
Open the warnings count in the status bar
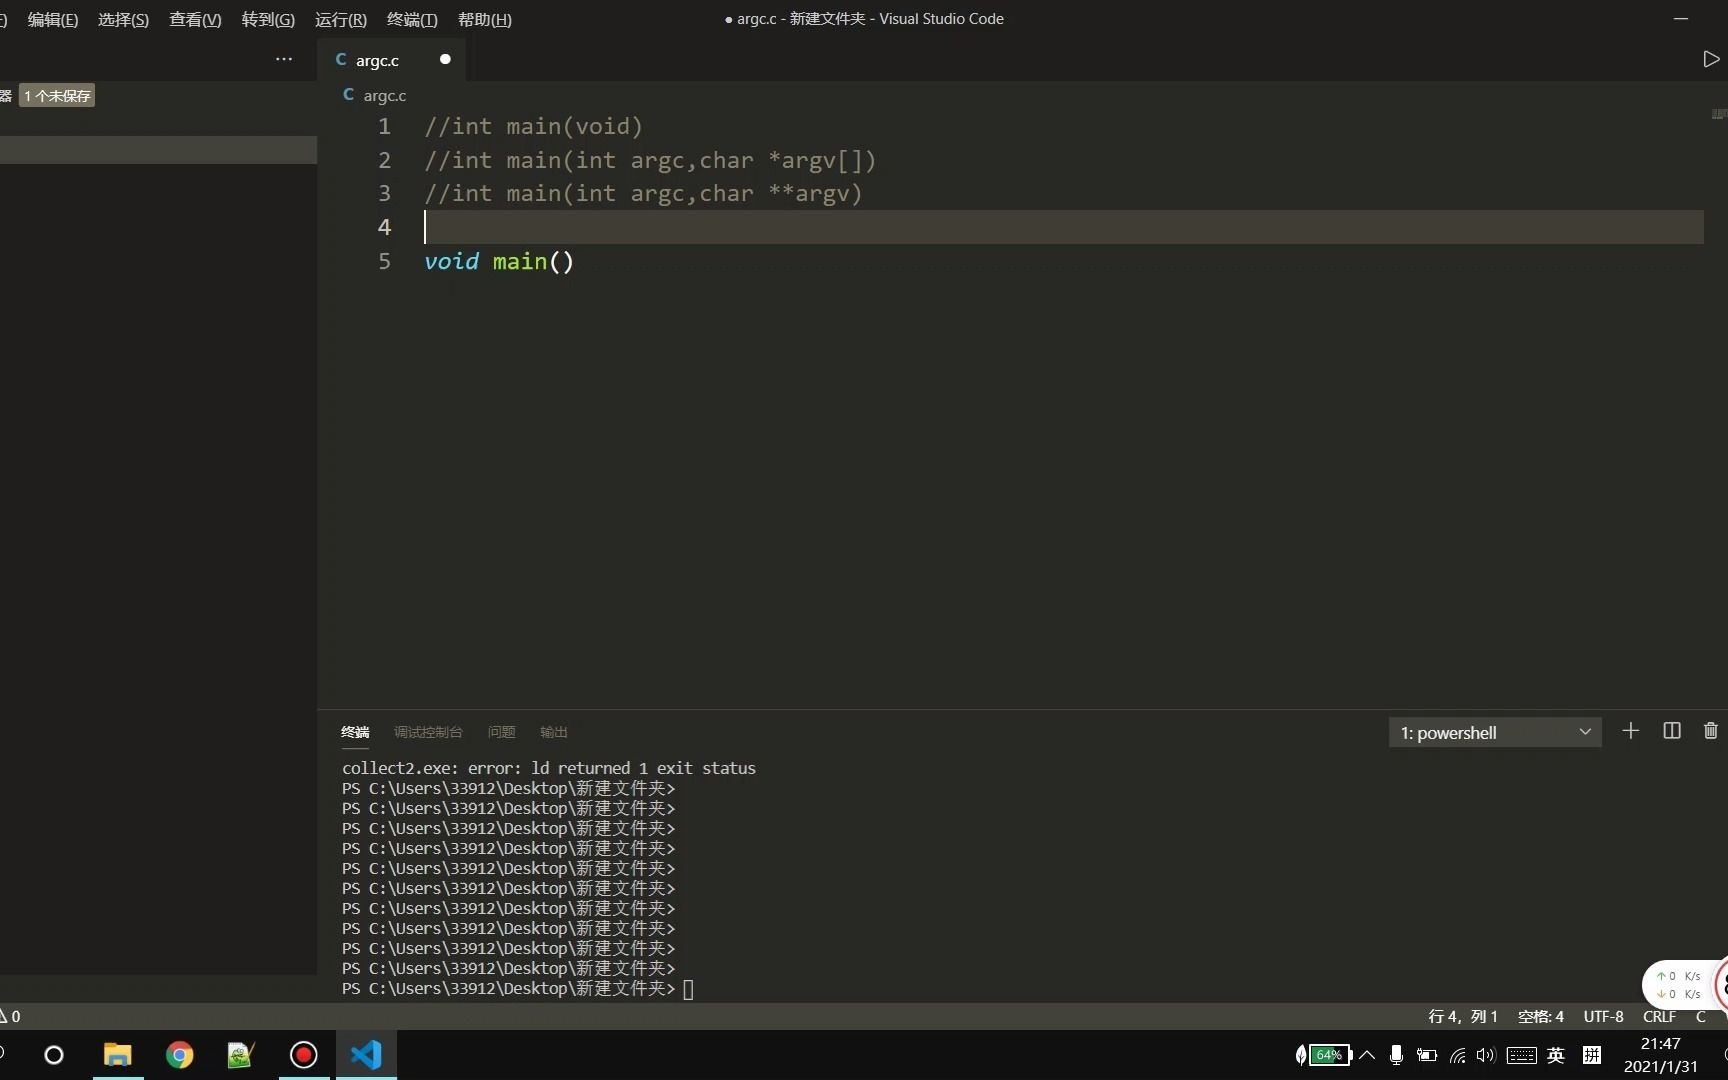10,1016
